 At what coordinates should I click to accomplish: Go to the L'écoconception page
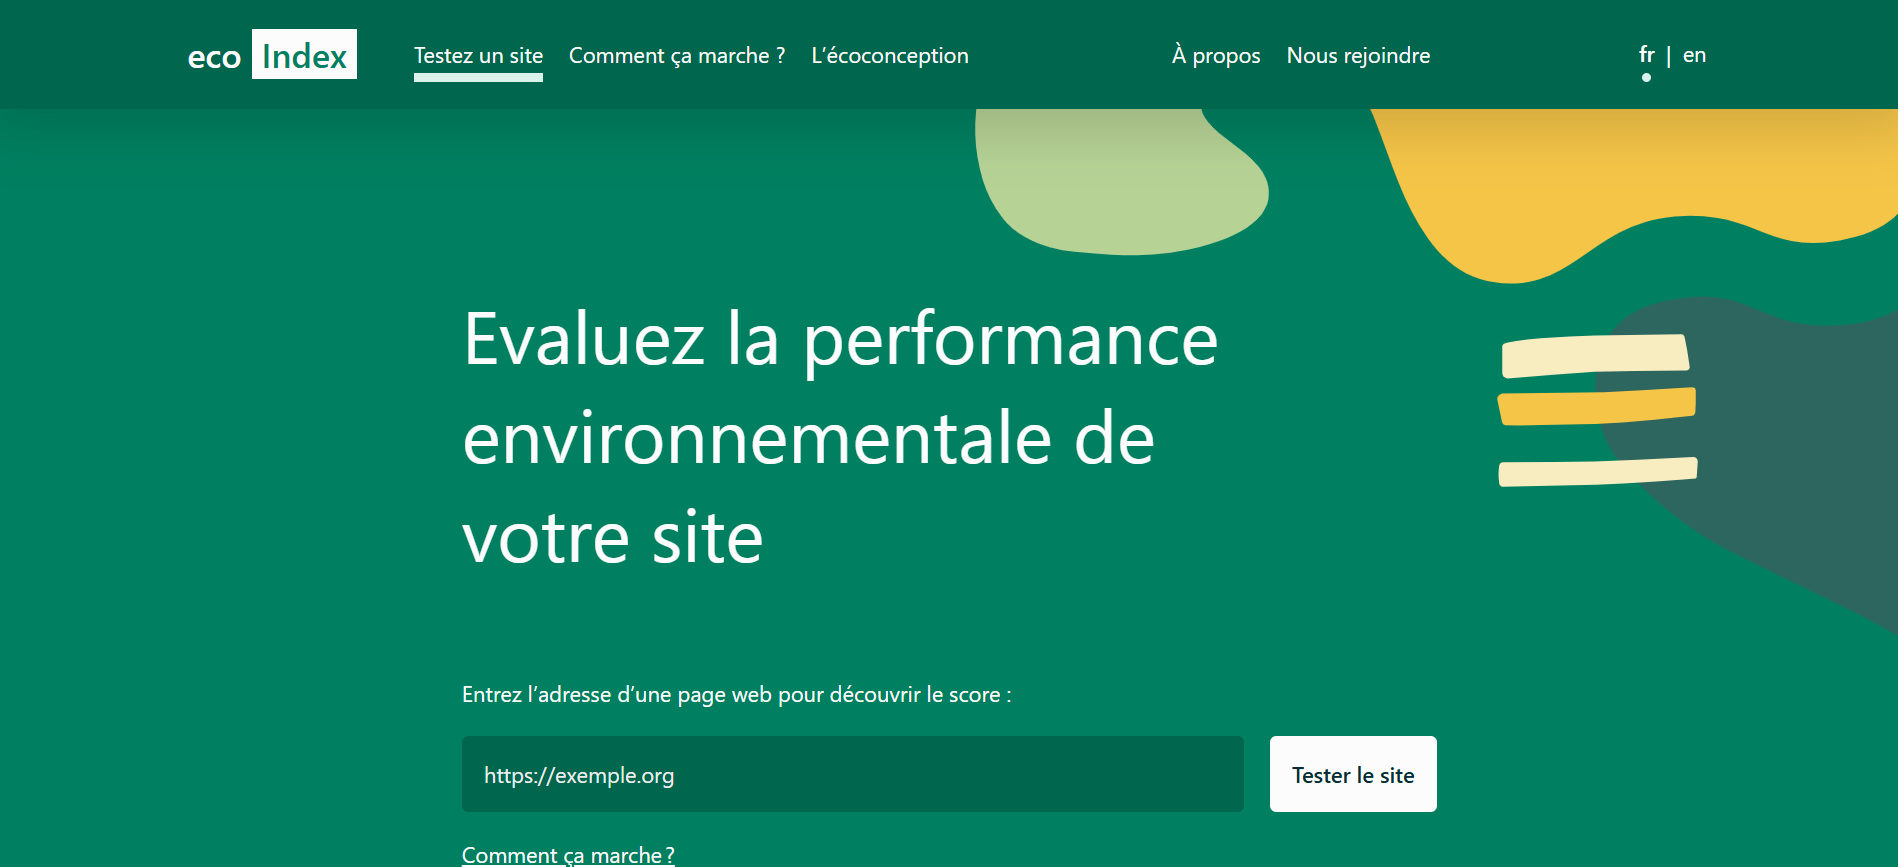pyautogui.click(x=889, y=56)
